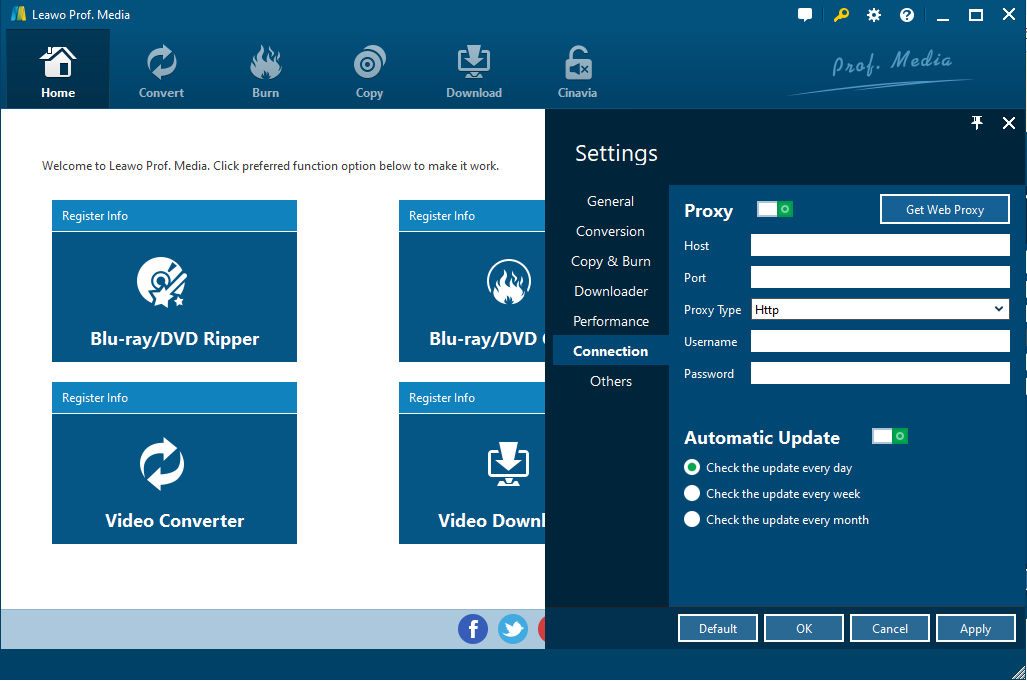
Task: Pin the Settings panel
Action: [x=977, y=123]
